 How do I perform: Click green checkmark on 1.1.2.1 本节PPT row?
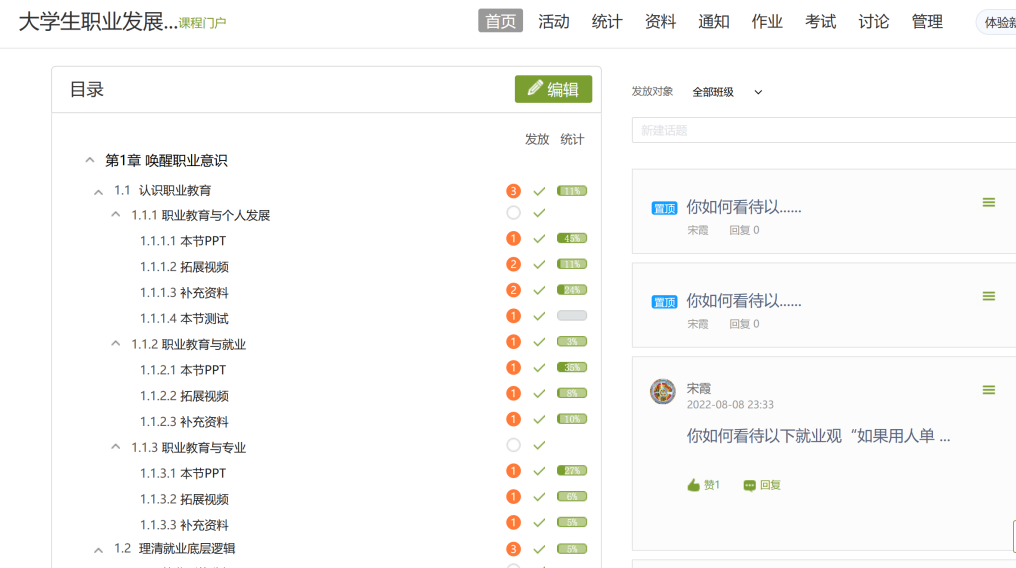click(x=539, y=368)
